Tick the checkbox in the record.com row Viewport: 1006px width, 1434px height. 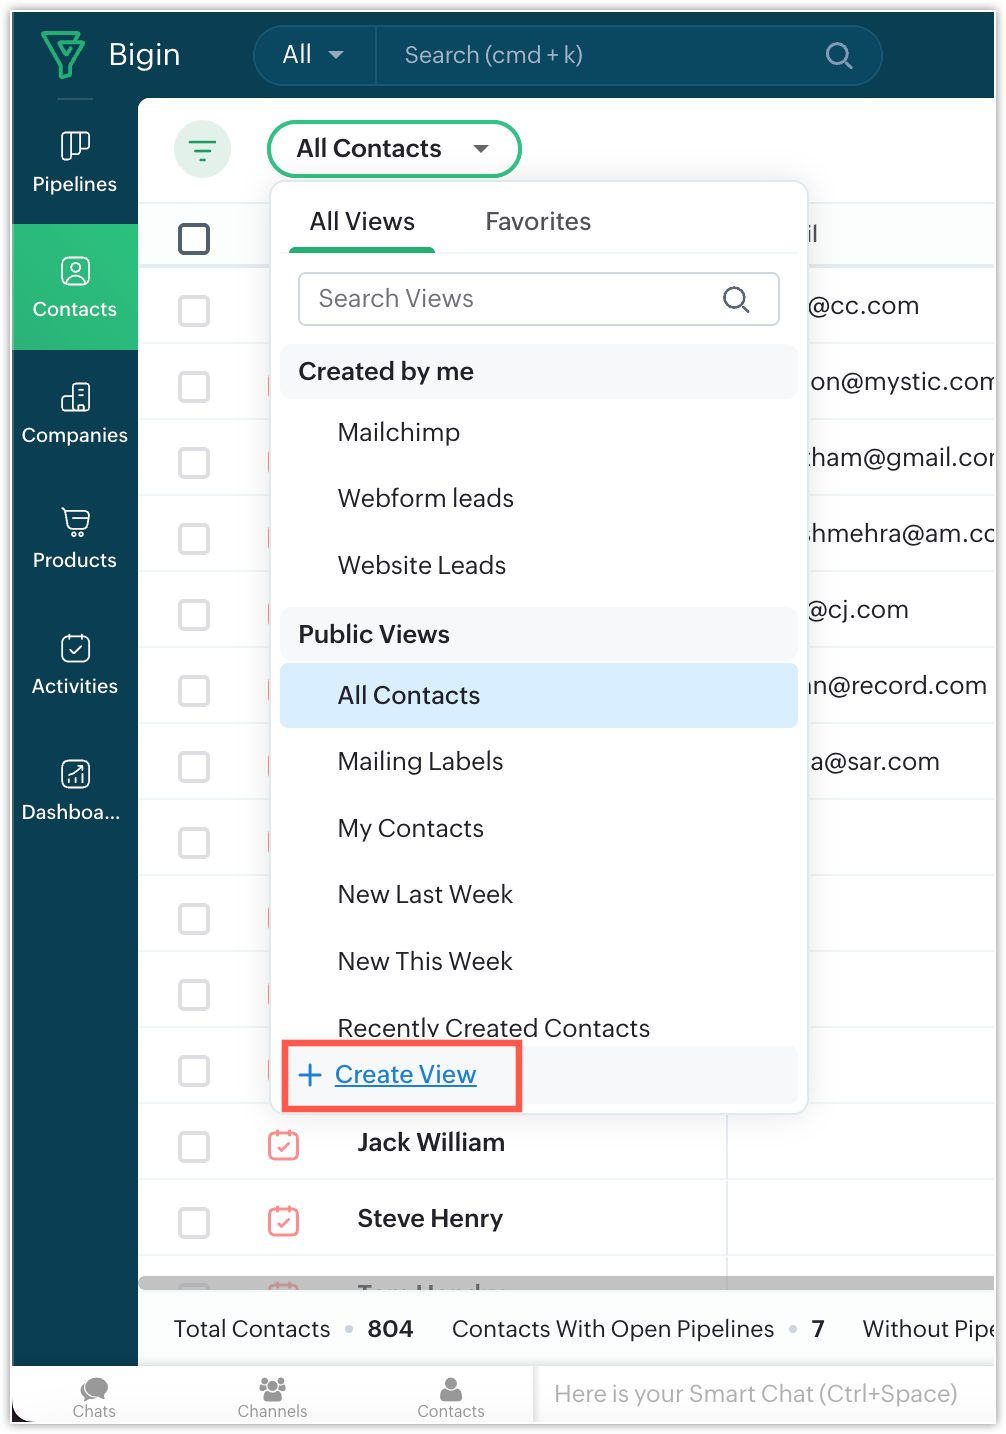click(x=194, y=691)
